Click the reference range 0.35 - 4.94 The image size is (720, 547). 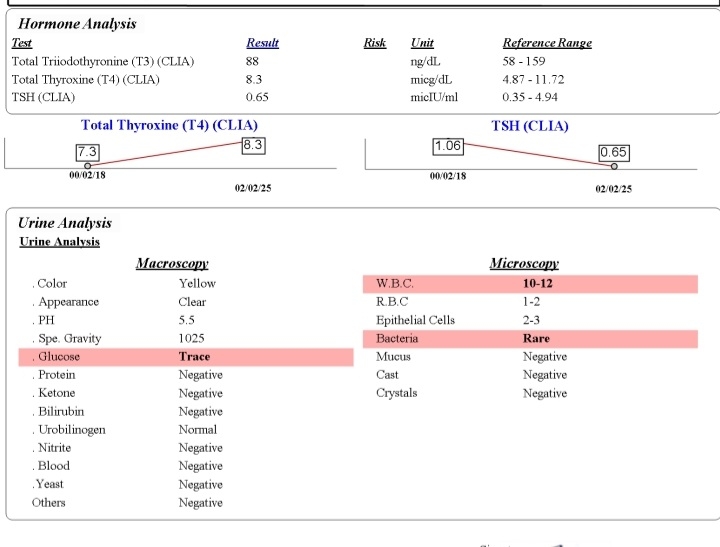[x=530, y=97]
